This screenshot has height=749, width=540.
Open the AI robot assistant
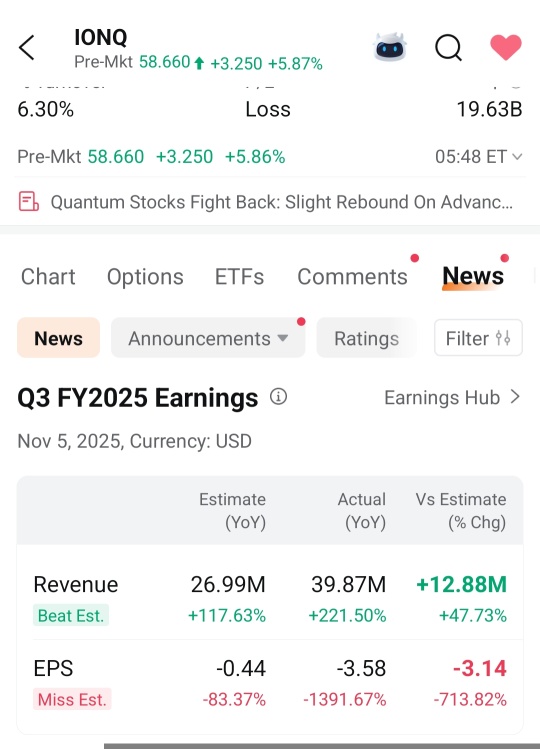[390, 47]
